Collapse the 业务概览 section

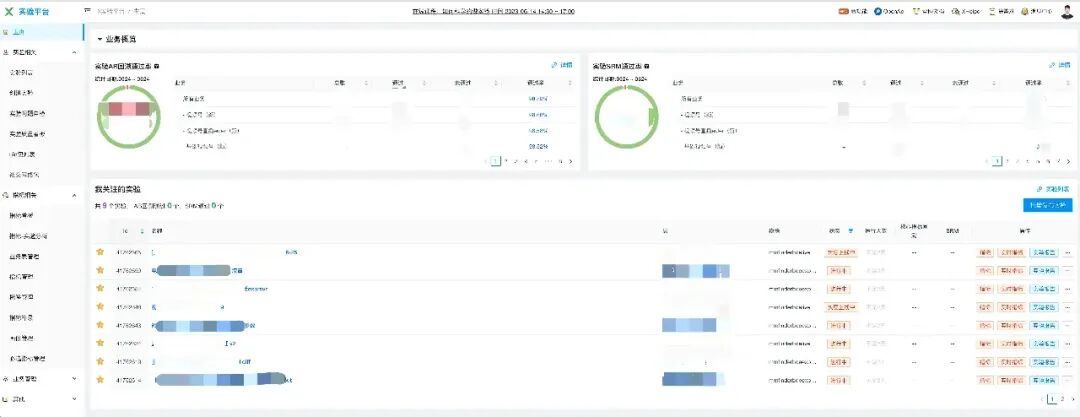pyautogui.click(x=100, y=39)
